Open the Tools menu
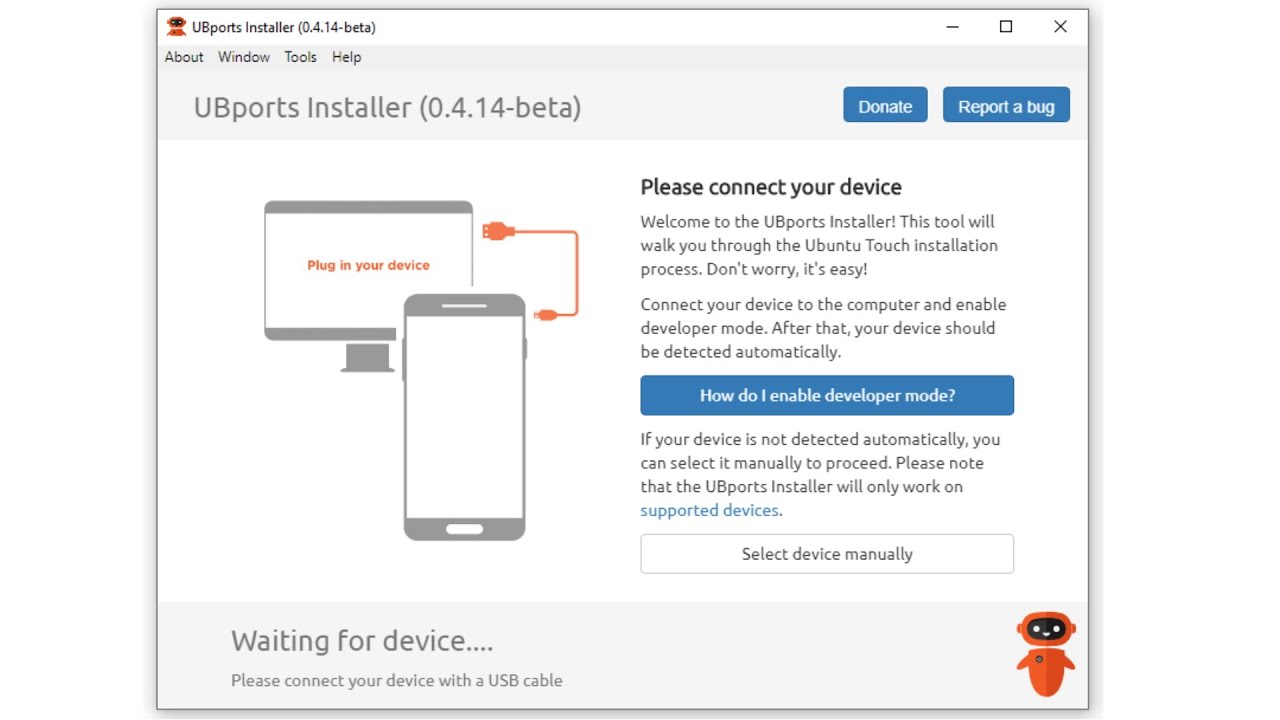Screen dimensions: 1280x720 pos(300,57)
